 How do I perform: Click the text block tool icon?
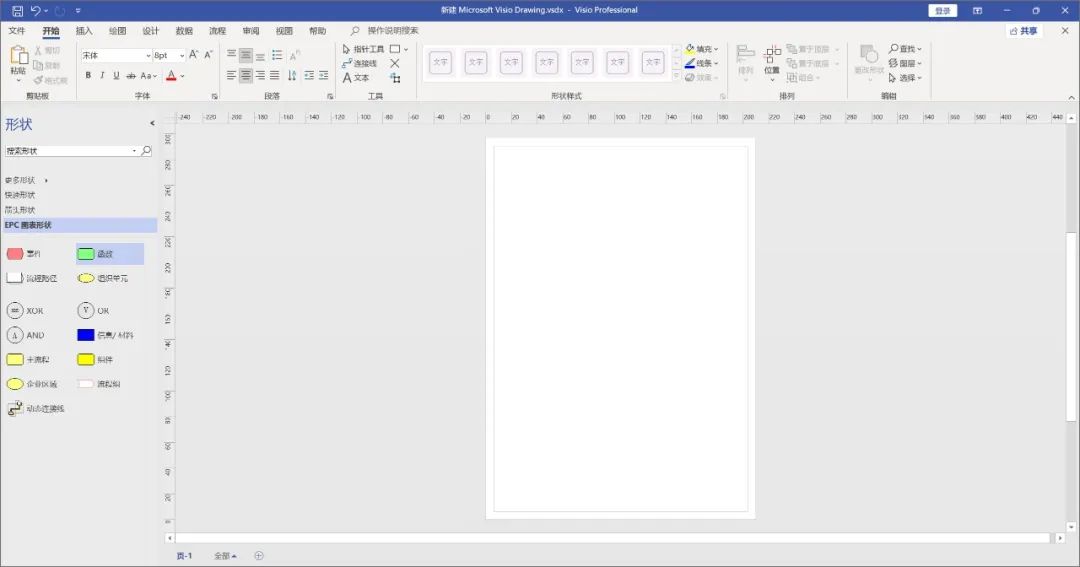[x=395, y=78]
